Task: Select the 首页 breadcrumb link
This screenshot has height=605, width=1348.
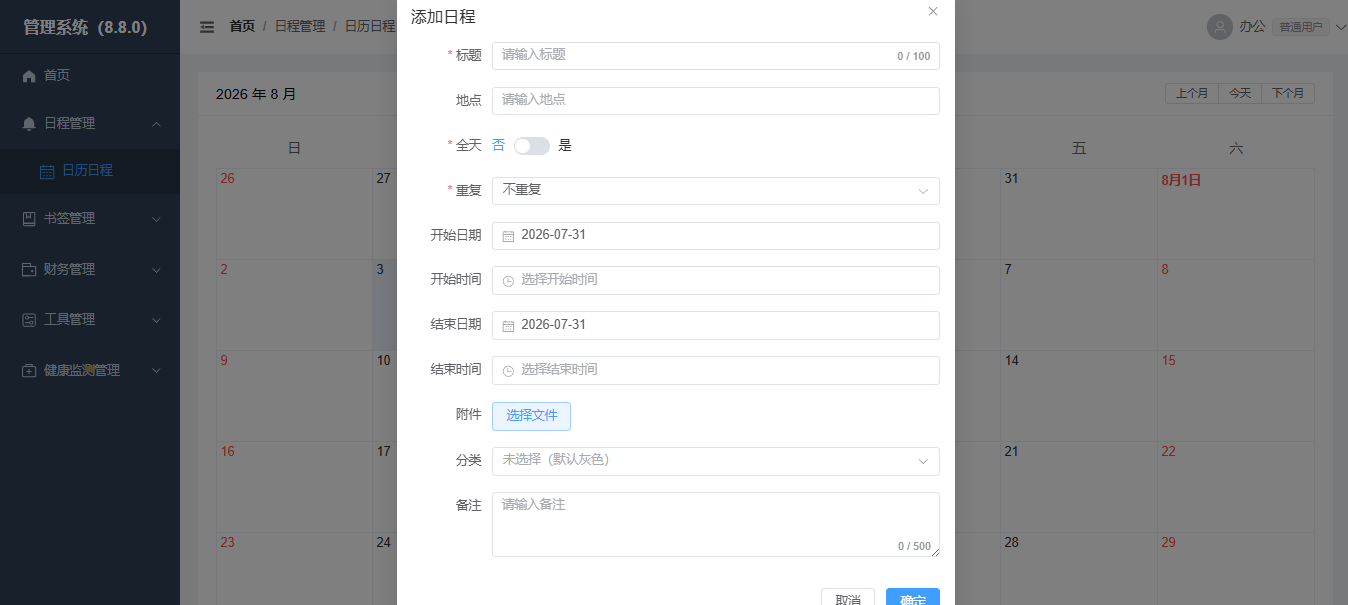Action: tap(242, 27)
